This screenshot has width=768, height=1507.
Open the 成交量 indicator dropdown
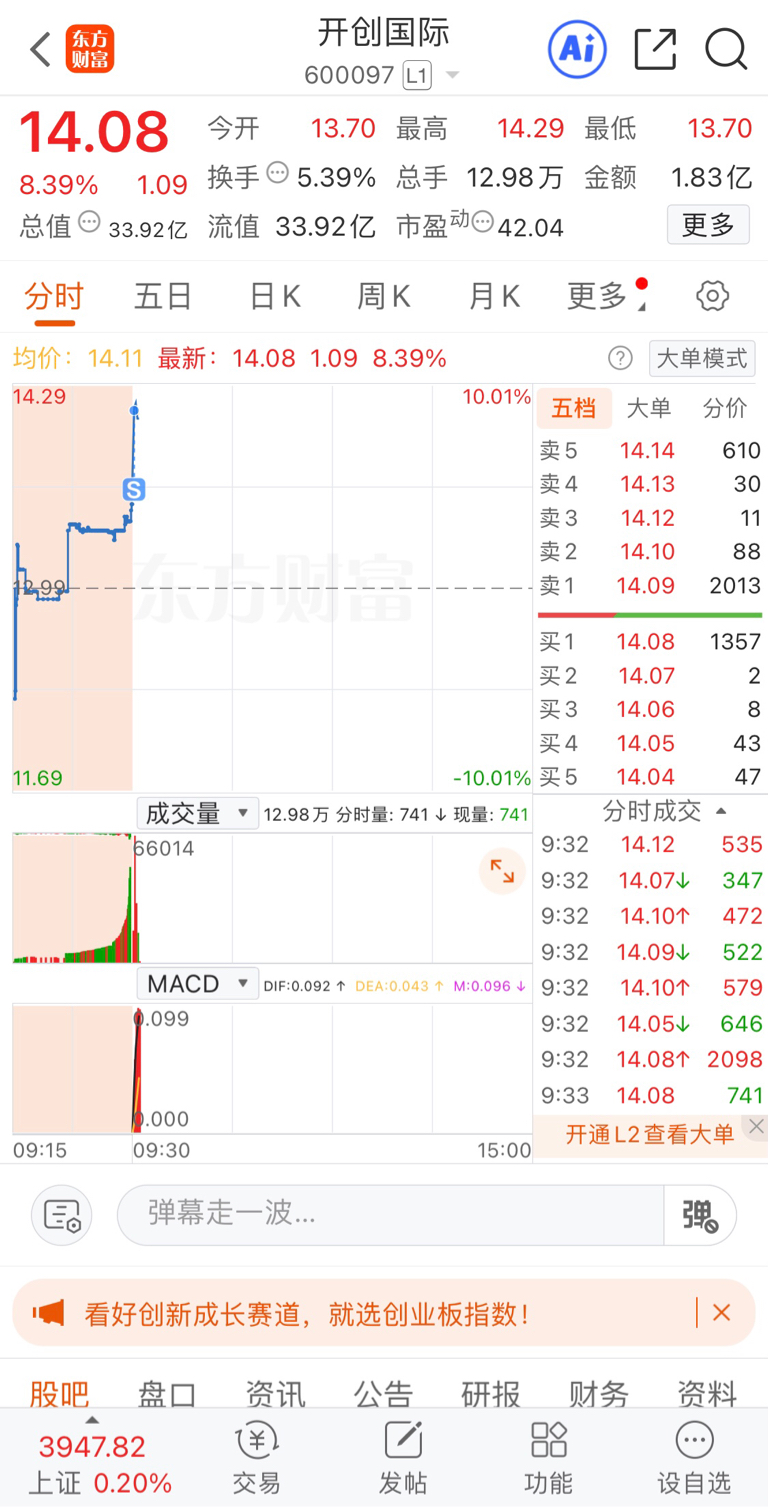[197, 814]
